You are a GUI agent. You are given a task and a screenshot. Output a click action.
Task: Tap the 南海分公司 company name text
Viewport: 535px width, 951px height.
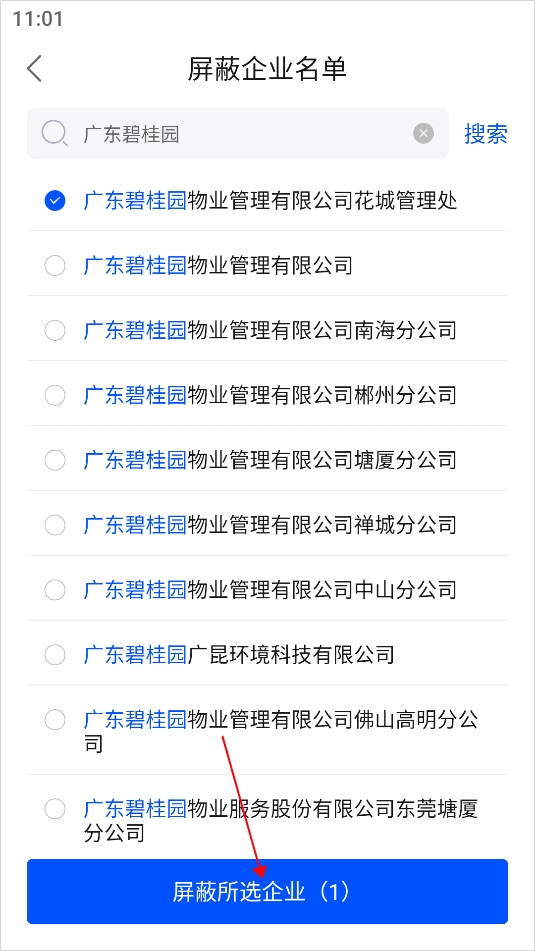pyautogui.click(x=270, y=331)
